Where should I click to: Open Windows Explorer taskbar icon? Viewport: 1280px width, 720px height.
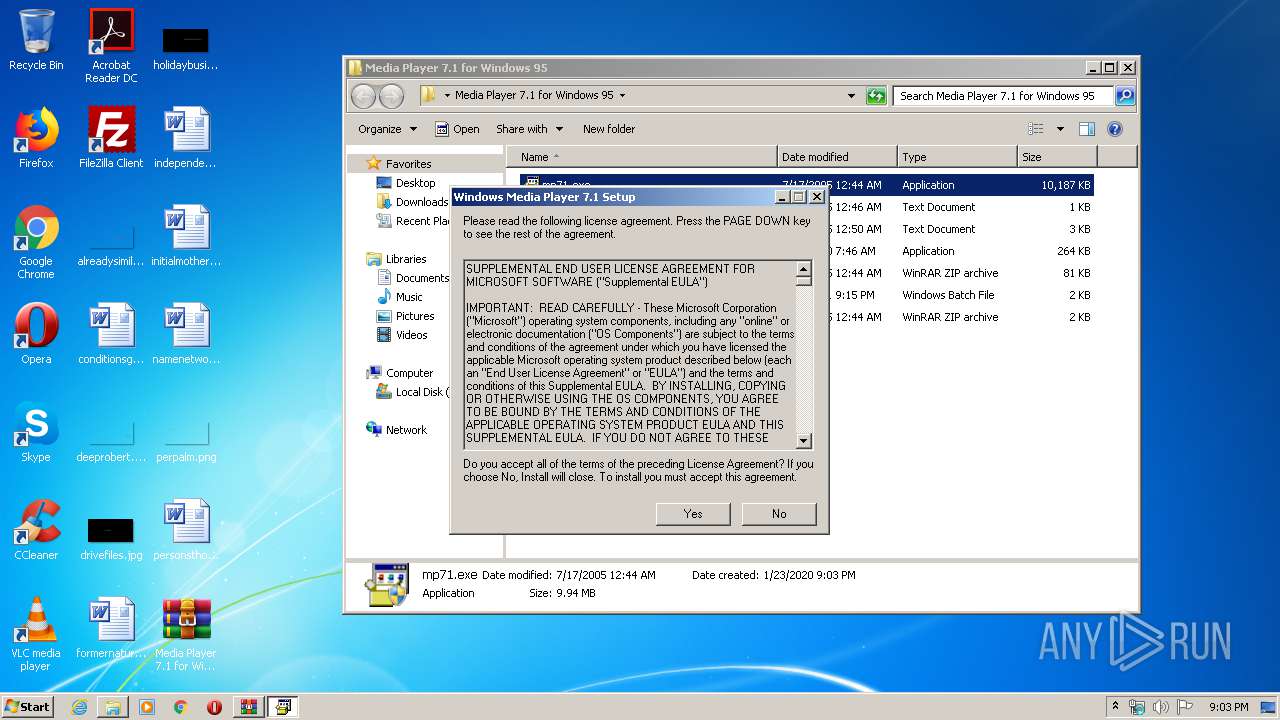113,707
